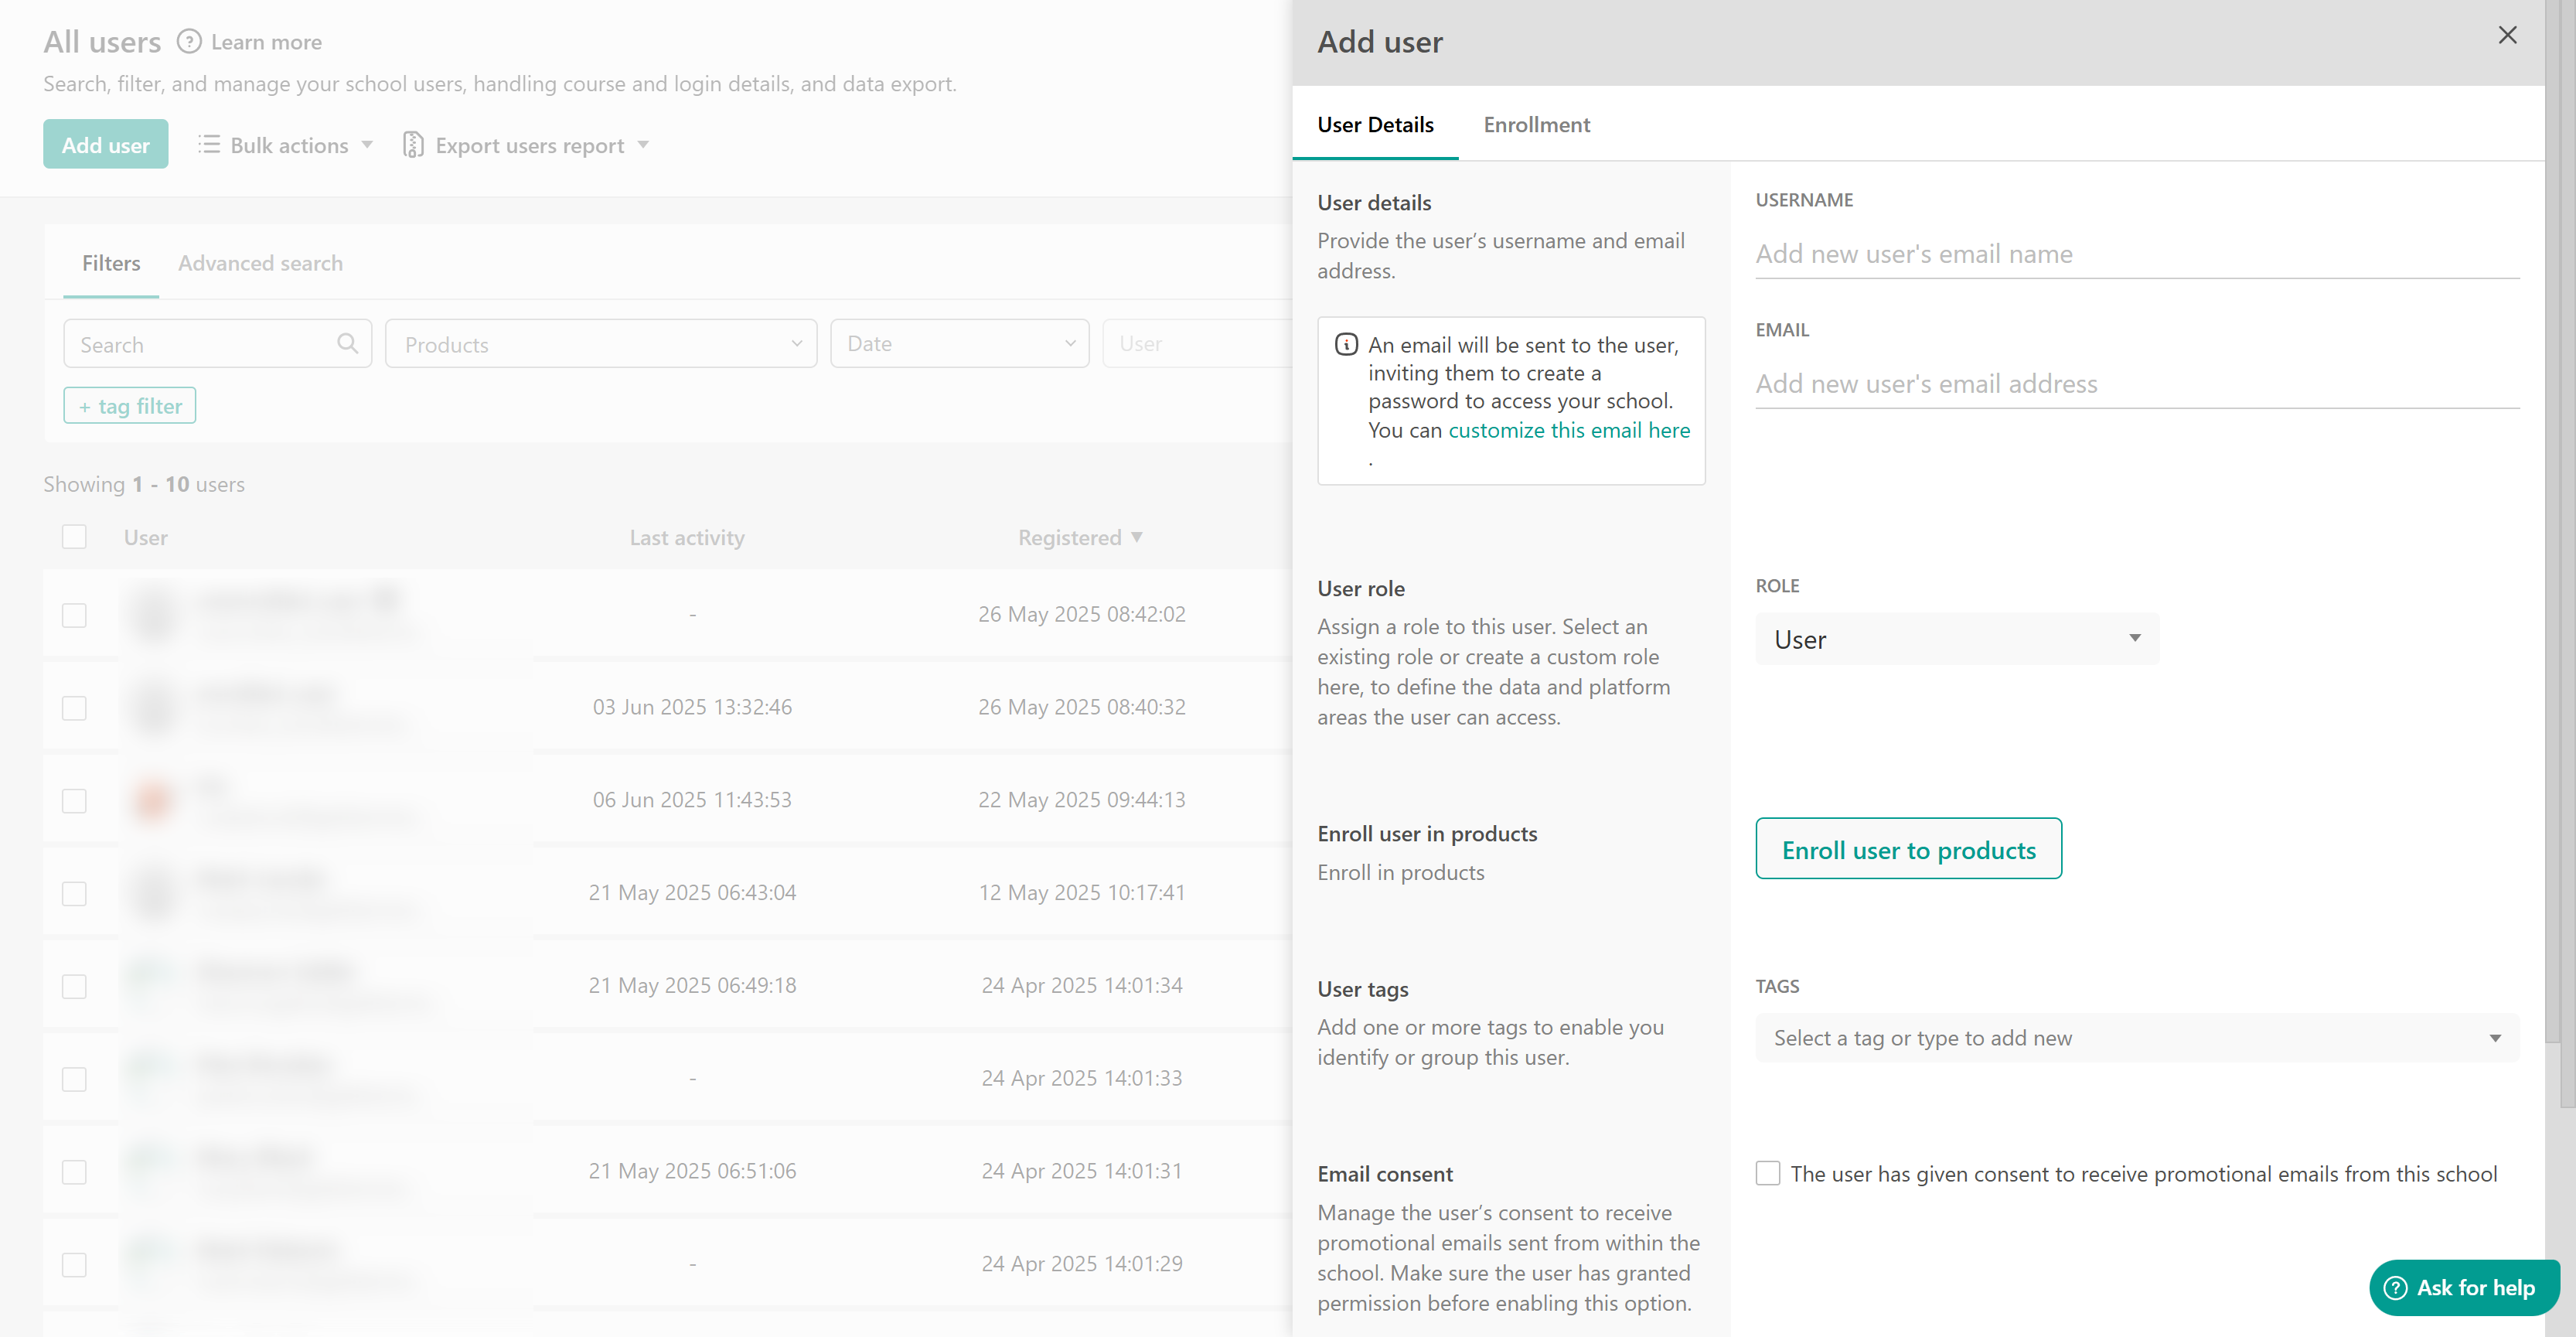Click Enroll user to products button
2576x1337 pixels.
pyautogui.click(x=1908, y=849)
